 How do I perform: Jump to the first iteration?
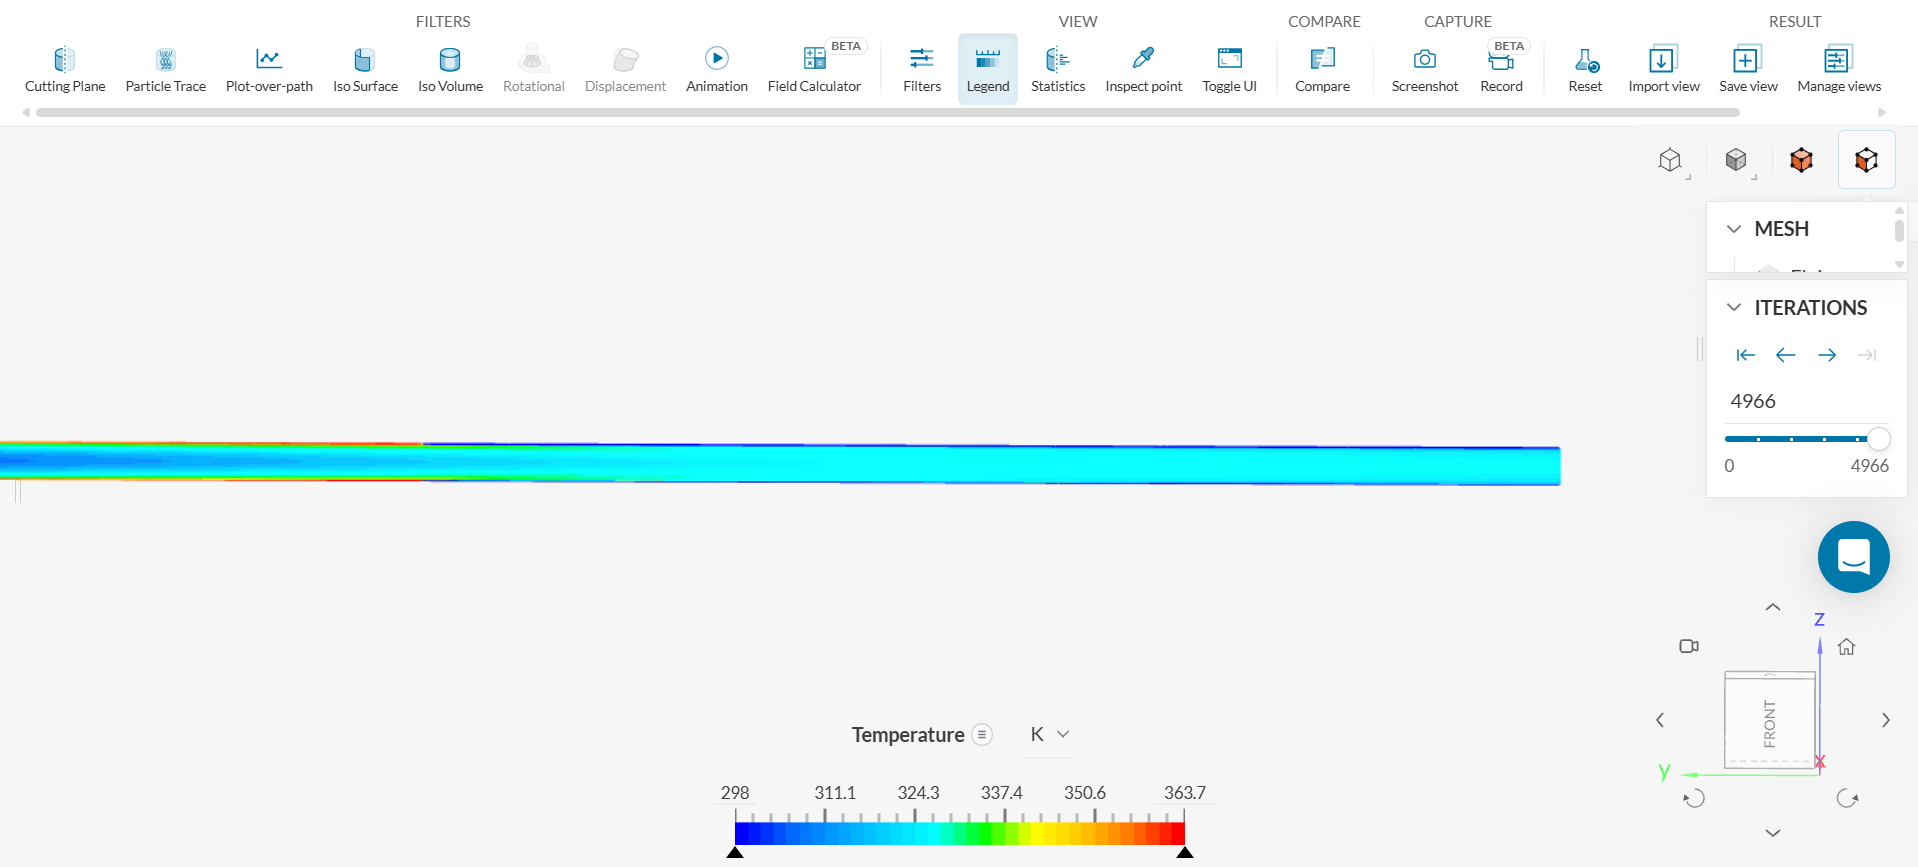[1745, 355]
